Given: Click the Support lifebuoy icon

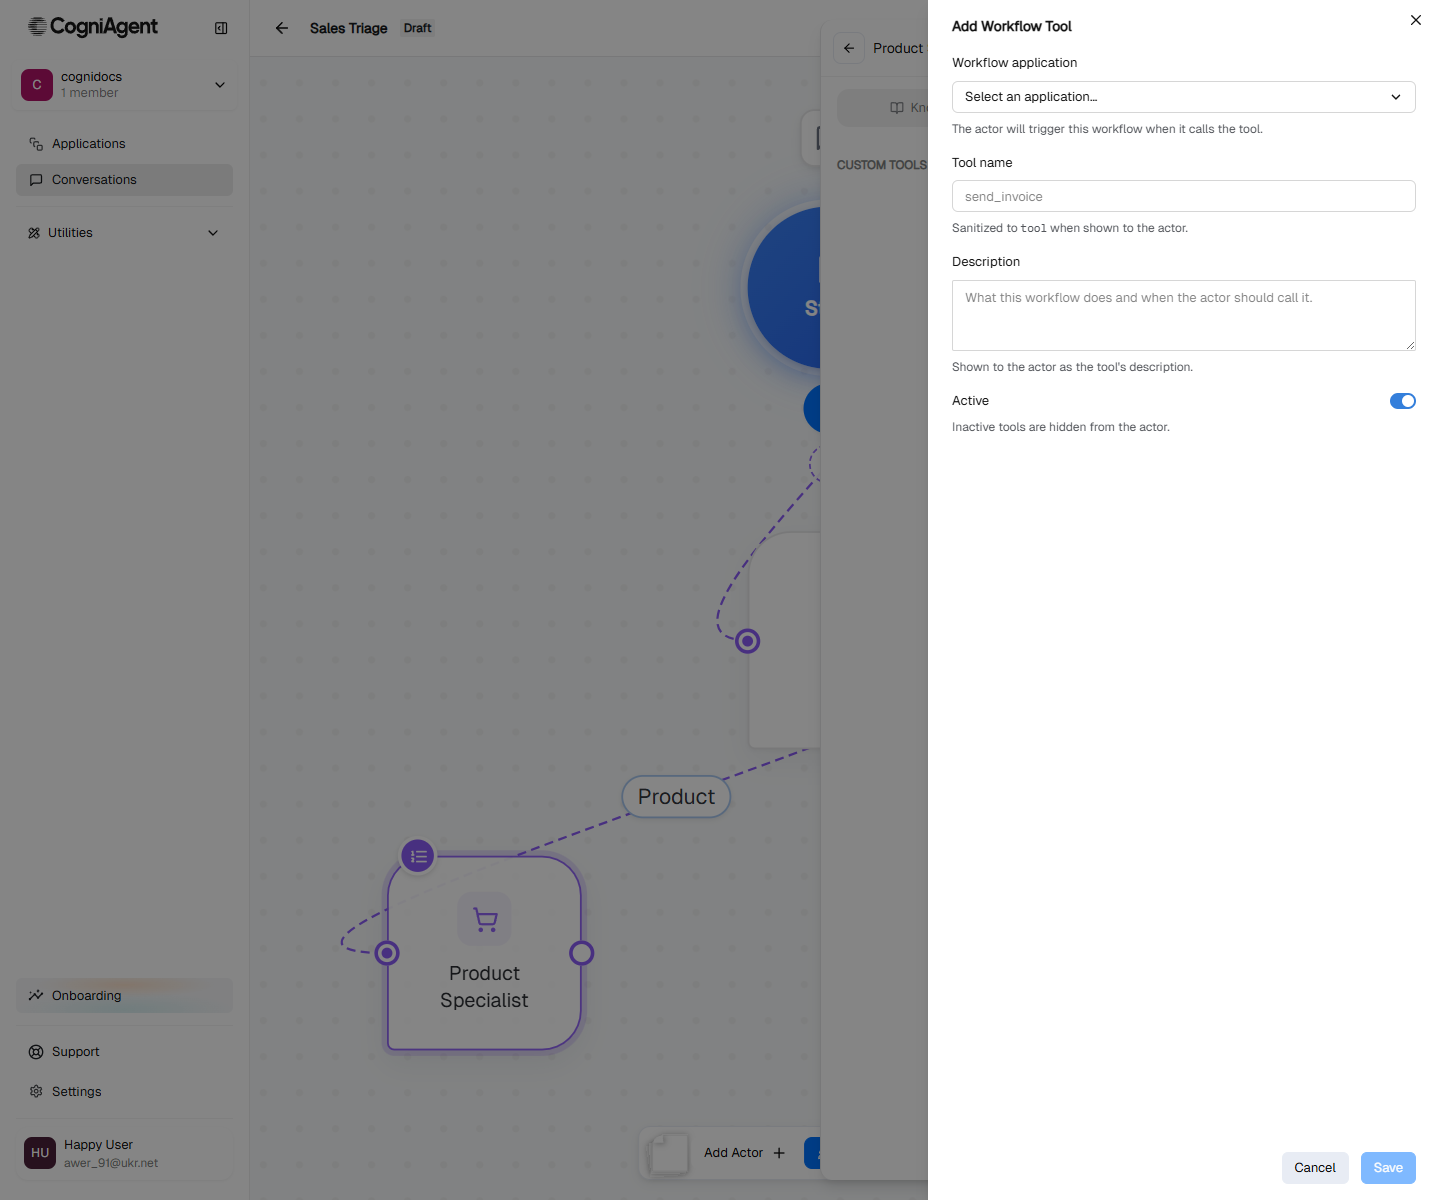Looking at the screenshot, I should point(36,1052).
